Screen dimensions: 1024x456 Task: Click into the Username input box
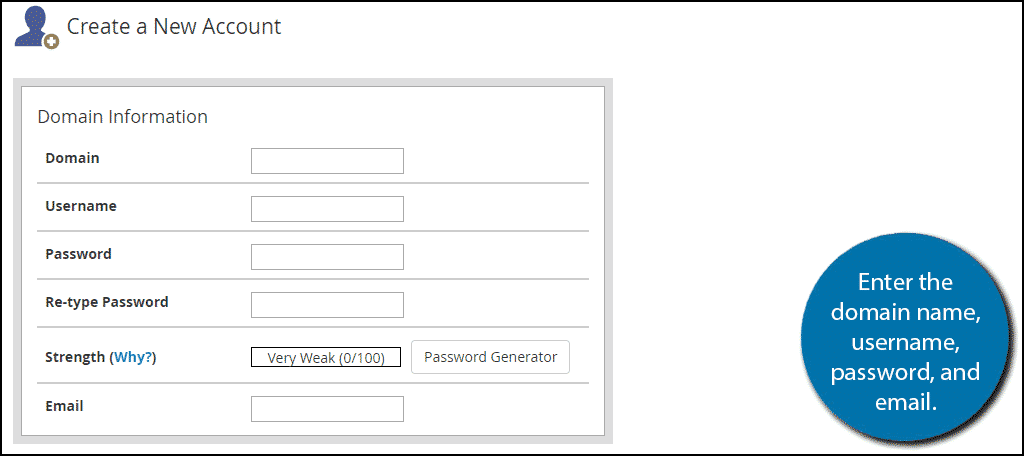click(x=327, y=209)
